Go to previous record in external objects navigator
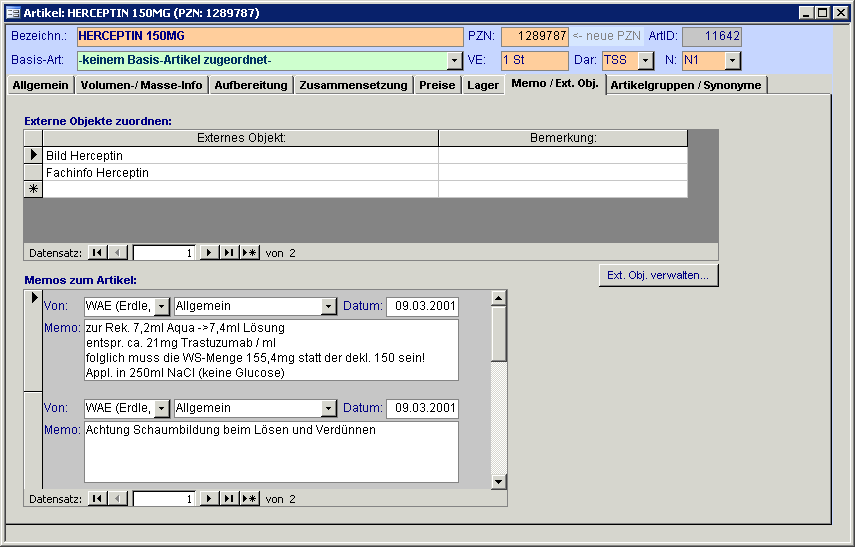Image resolution: width=855 pixels, height=547 pixels. pos(118,253)
